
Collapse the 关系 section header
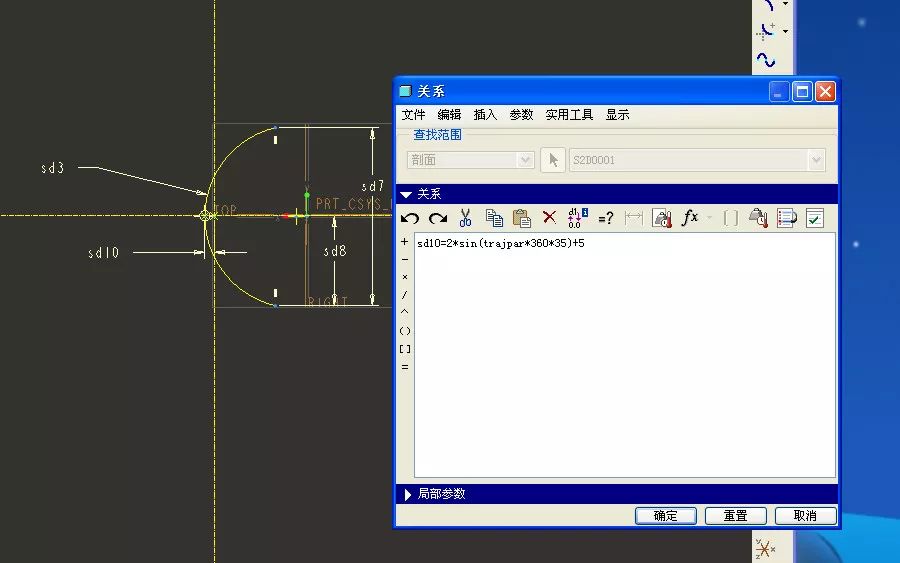(x=616, y=194)
